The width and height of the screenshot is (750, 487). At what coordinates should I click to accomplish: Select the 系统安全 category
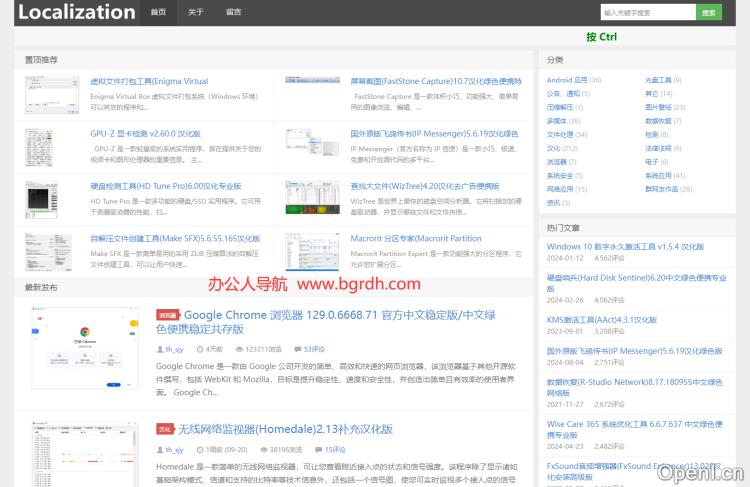click(560, 176)
